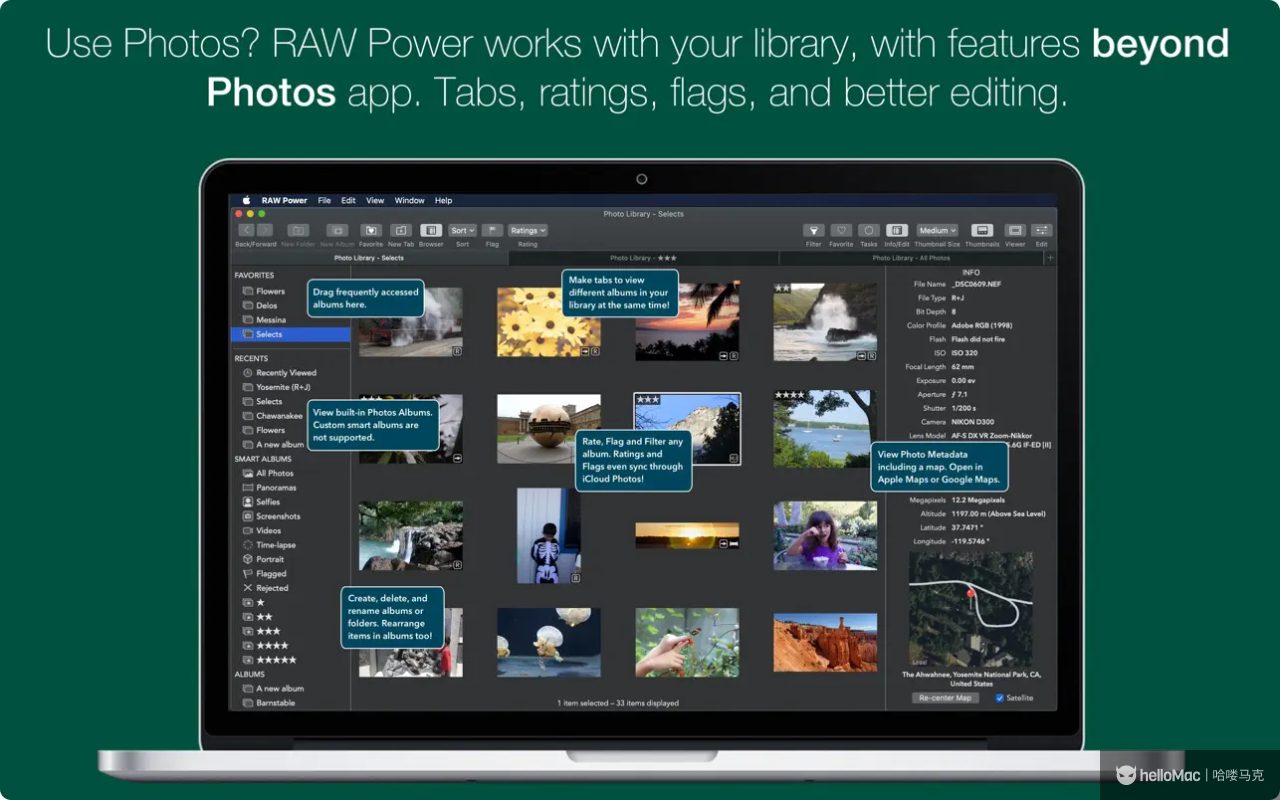
Task: Select Delos in Favorites
Action: click(260, 306)
